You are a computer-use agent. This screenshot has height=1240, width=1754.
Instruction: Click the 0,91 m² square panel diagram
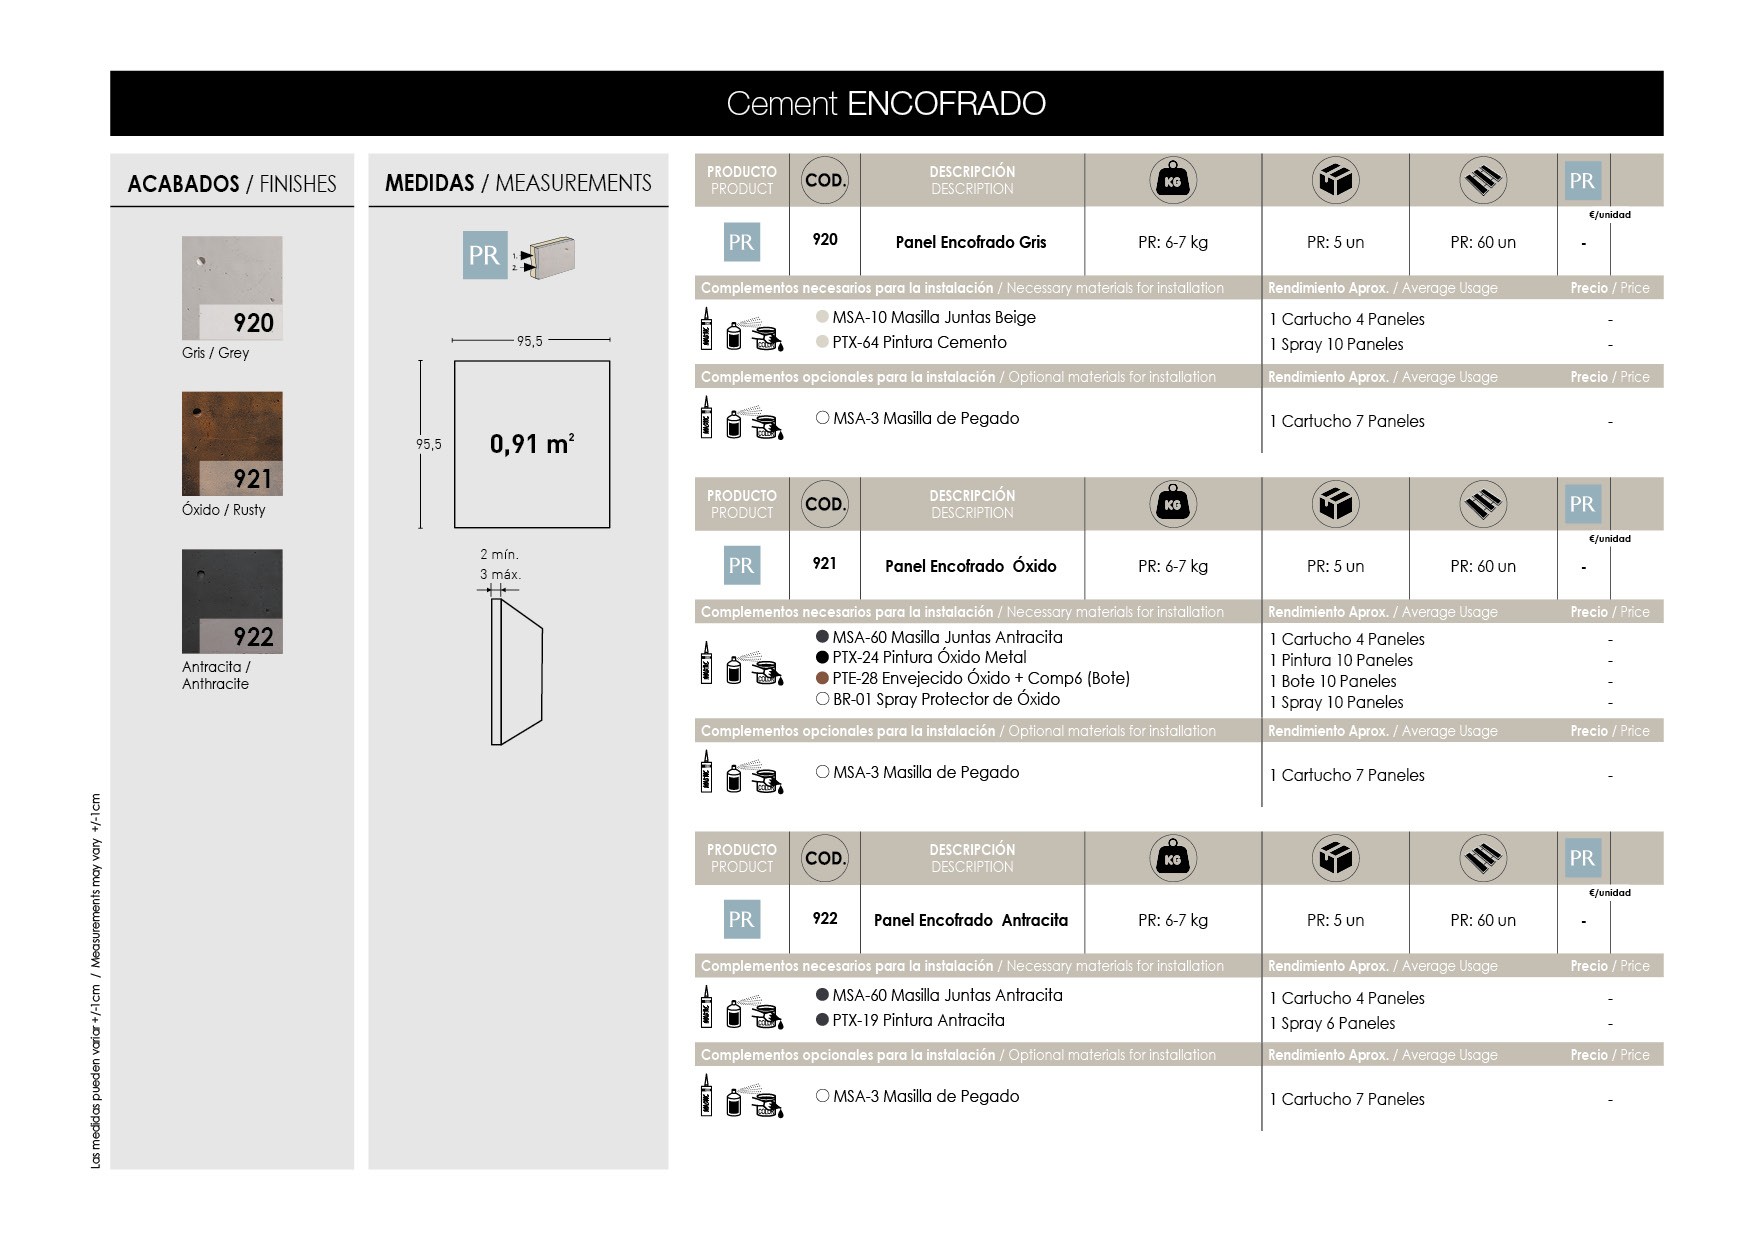[x=532, y=444]
